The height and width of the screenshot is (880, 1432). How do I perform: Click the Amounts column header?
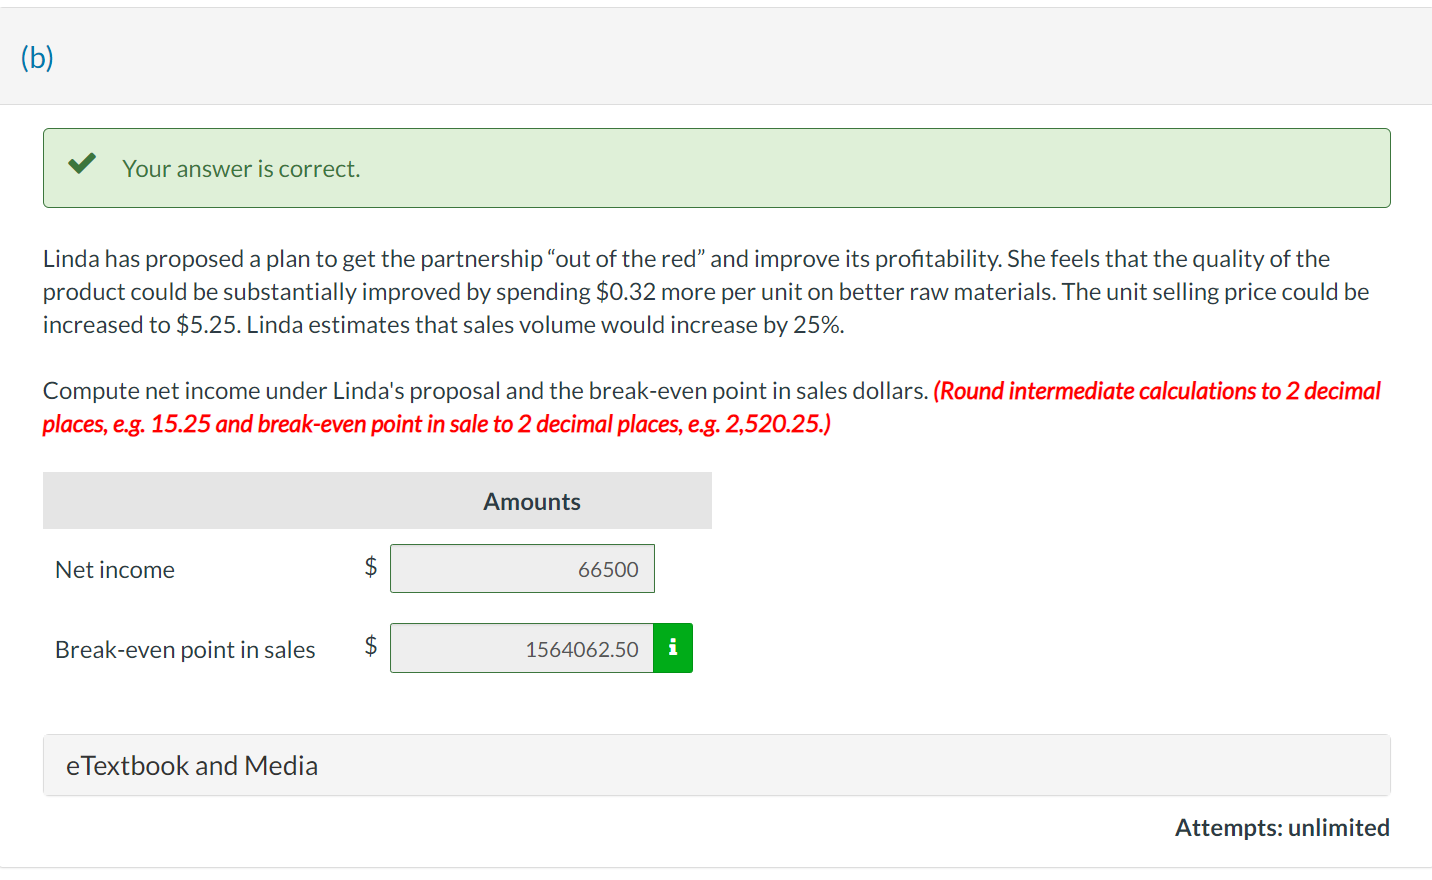pyautogui.click(x=531, y=501)
